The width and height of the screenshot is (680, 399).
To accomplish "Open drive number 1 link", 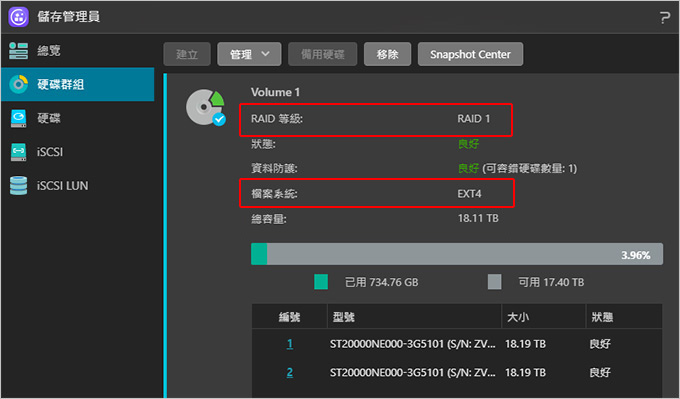I will tap(290, 344).
